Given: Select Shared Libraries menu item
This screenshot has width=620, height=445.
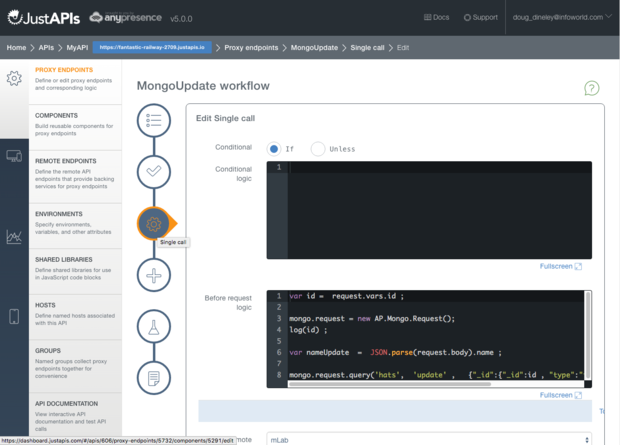Looking at the screenshot, I should pos(75,271).
